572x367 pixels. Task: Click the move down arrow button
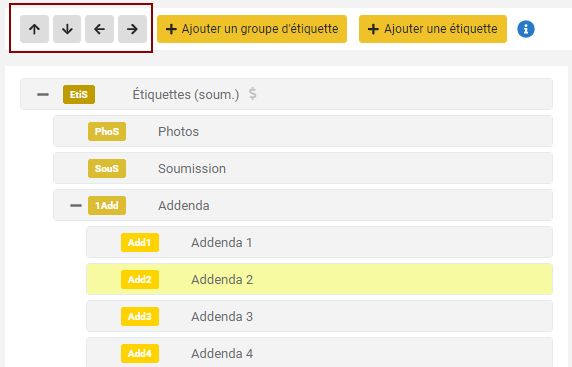(67, 29)
